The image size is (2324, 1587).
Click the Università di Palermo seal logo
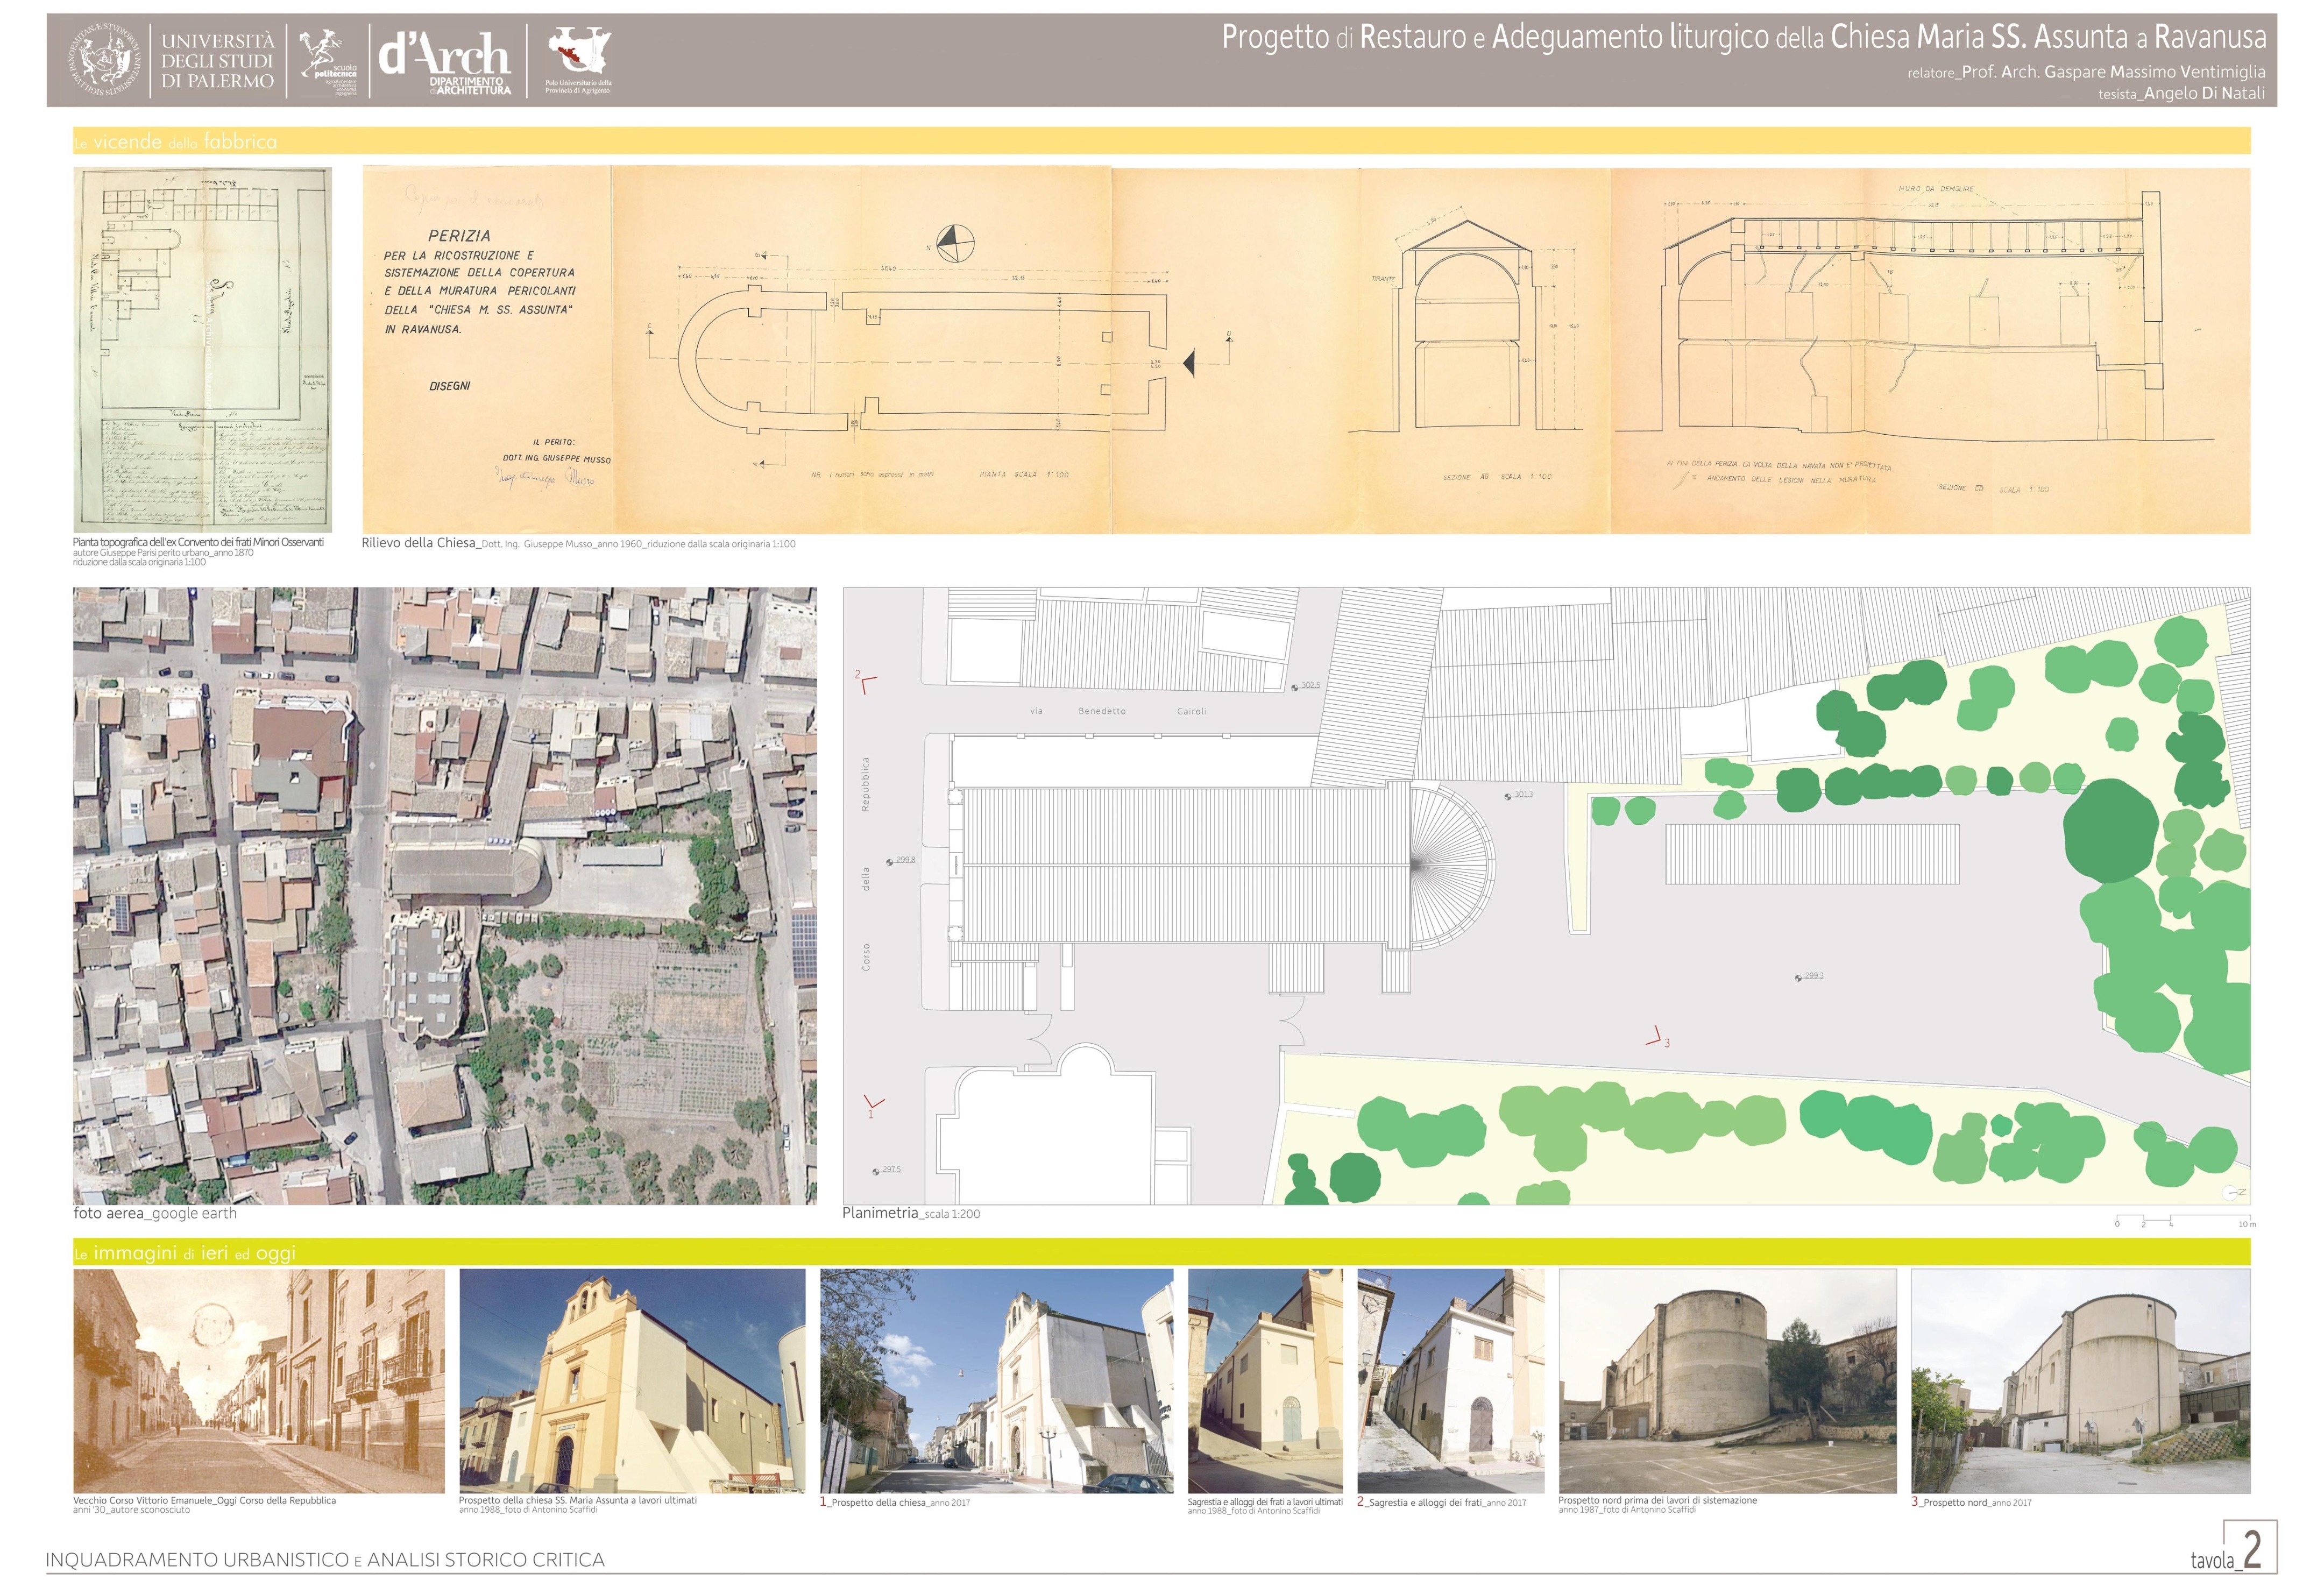(x=105, y=60)
